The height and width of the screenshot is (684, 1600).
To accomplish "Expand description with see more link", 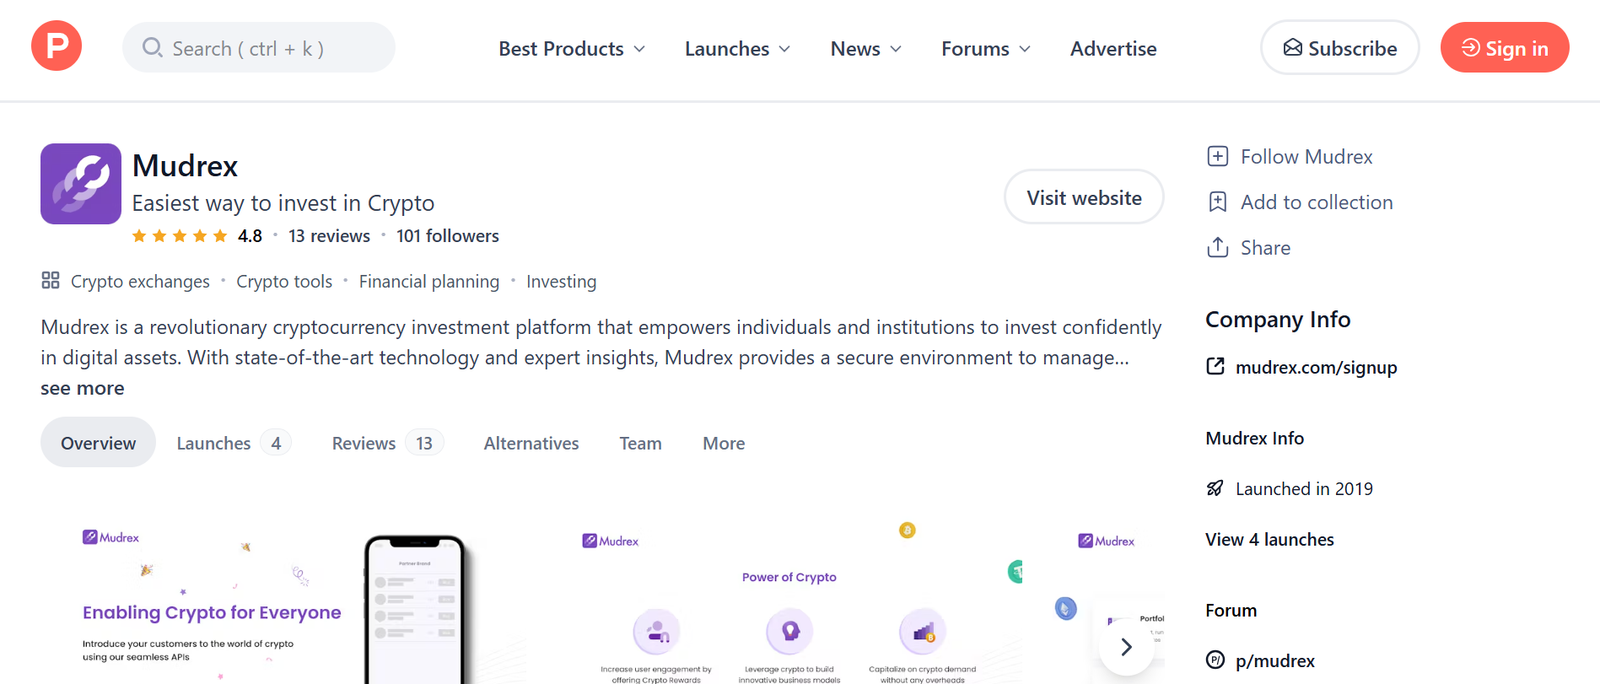I will (82, 388).
